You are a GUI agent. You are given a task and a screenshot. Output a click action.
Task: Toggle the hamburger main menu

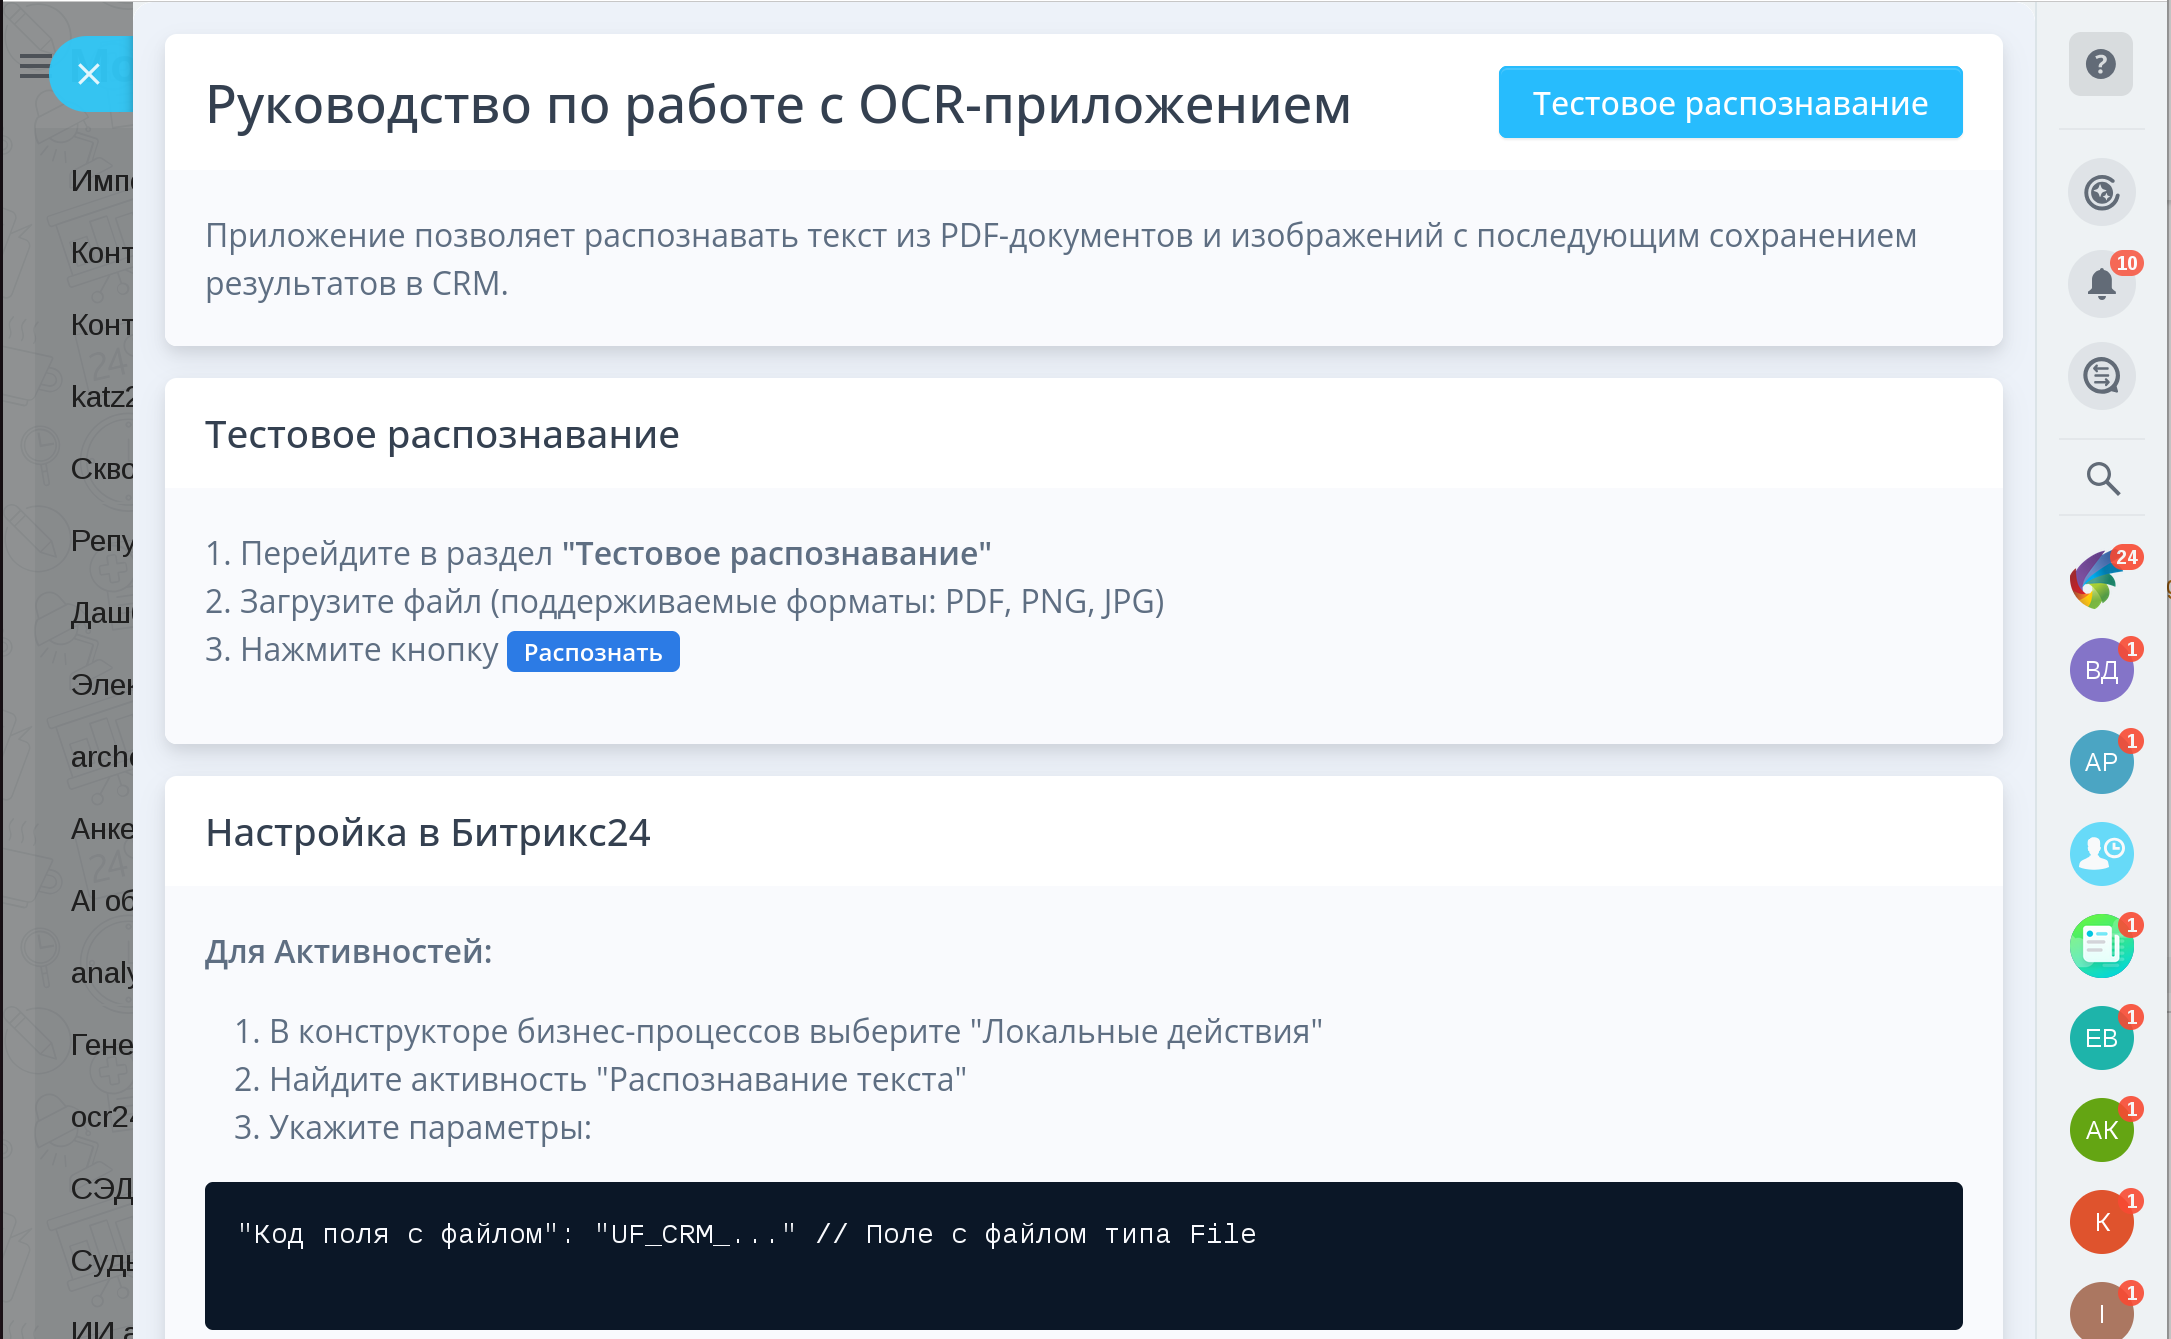point(33,67)
